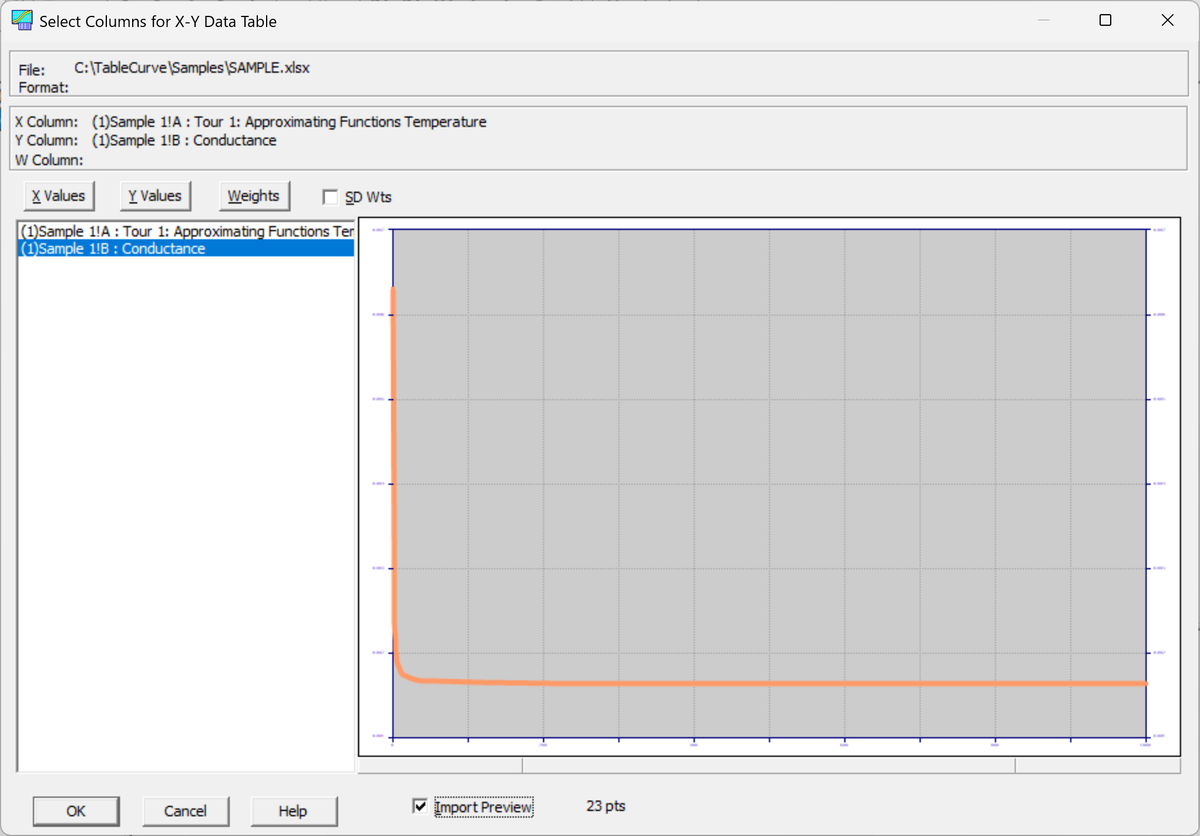Assign selected column as Y Values
Image resolution: width=1200 pixels, height=836 pixels.
tap(155, 195)
